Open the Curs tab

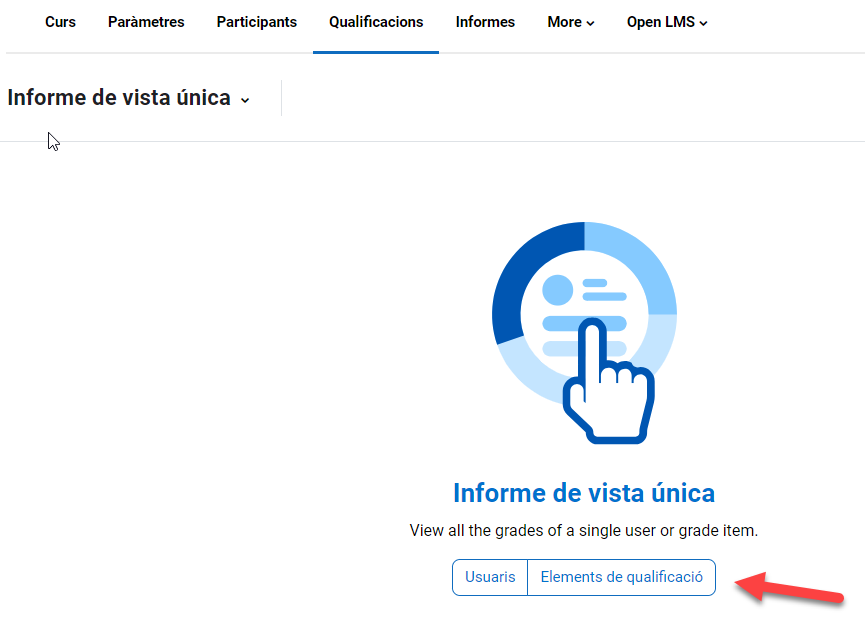coord(60,22)
